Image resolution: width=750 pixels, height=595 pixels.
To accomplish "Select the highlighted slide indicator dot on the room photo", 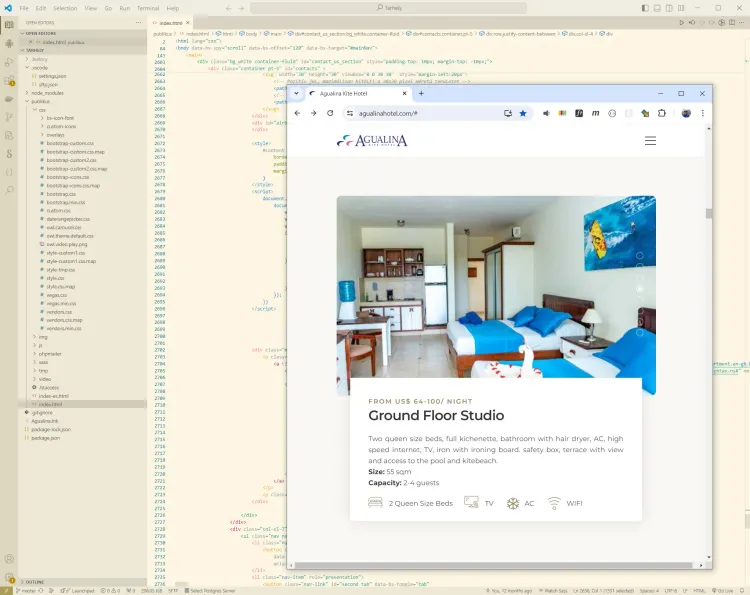I will tap(640, 288).
